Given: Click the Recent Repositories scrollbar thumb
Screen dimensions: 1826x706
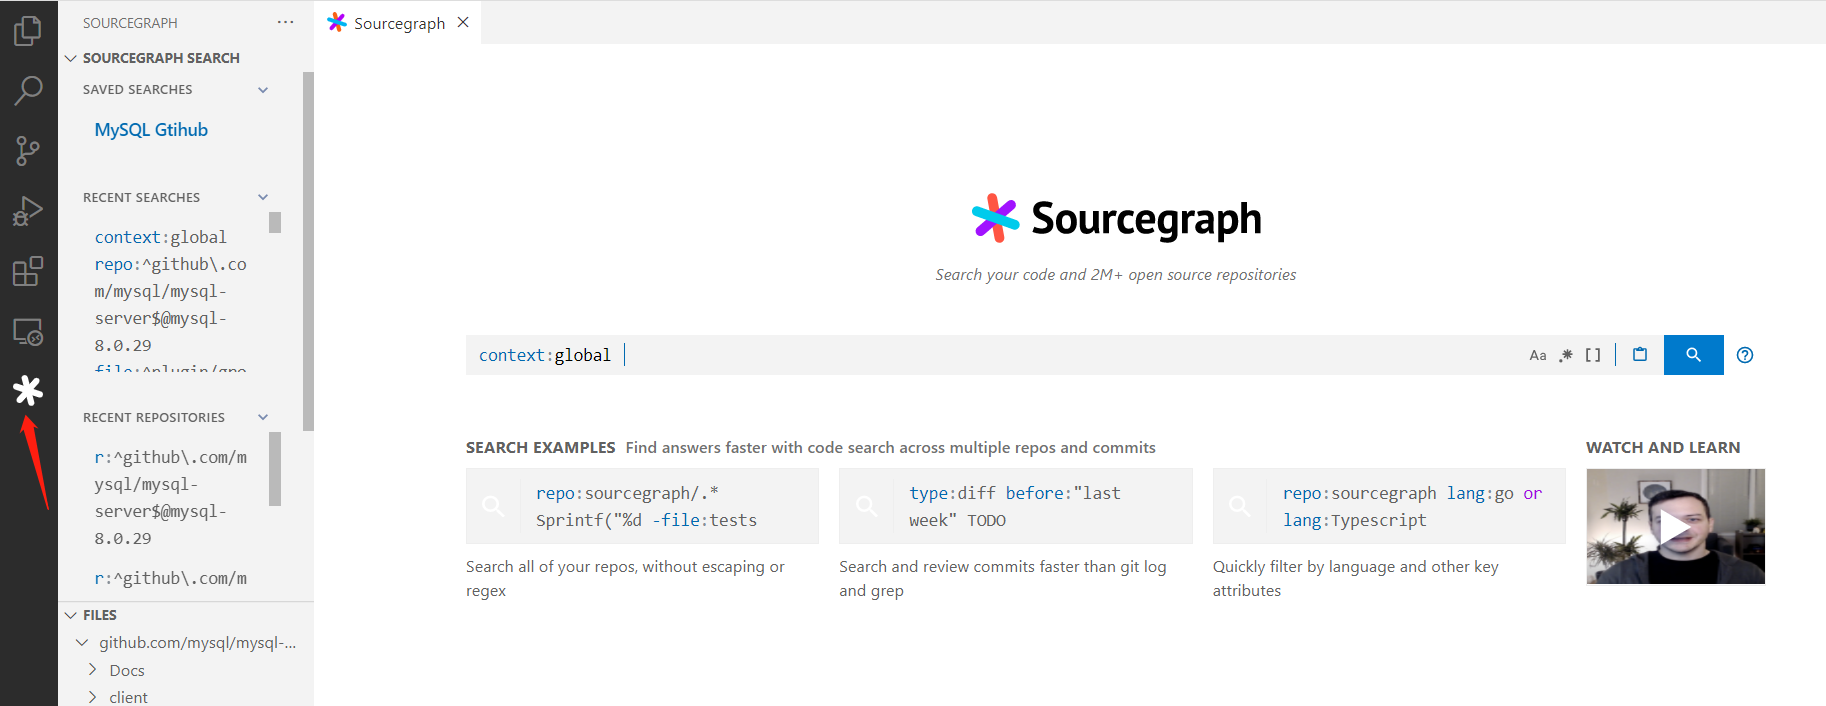Looking at the screenshot, I should 275,469.
